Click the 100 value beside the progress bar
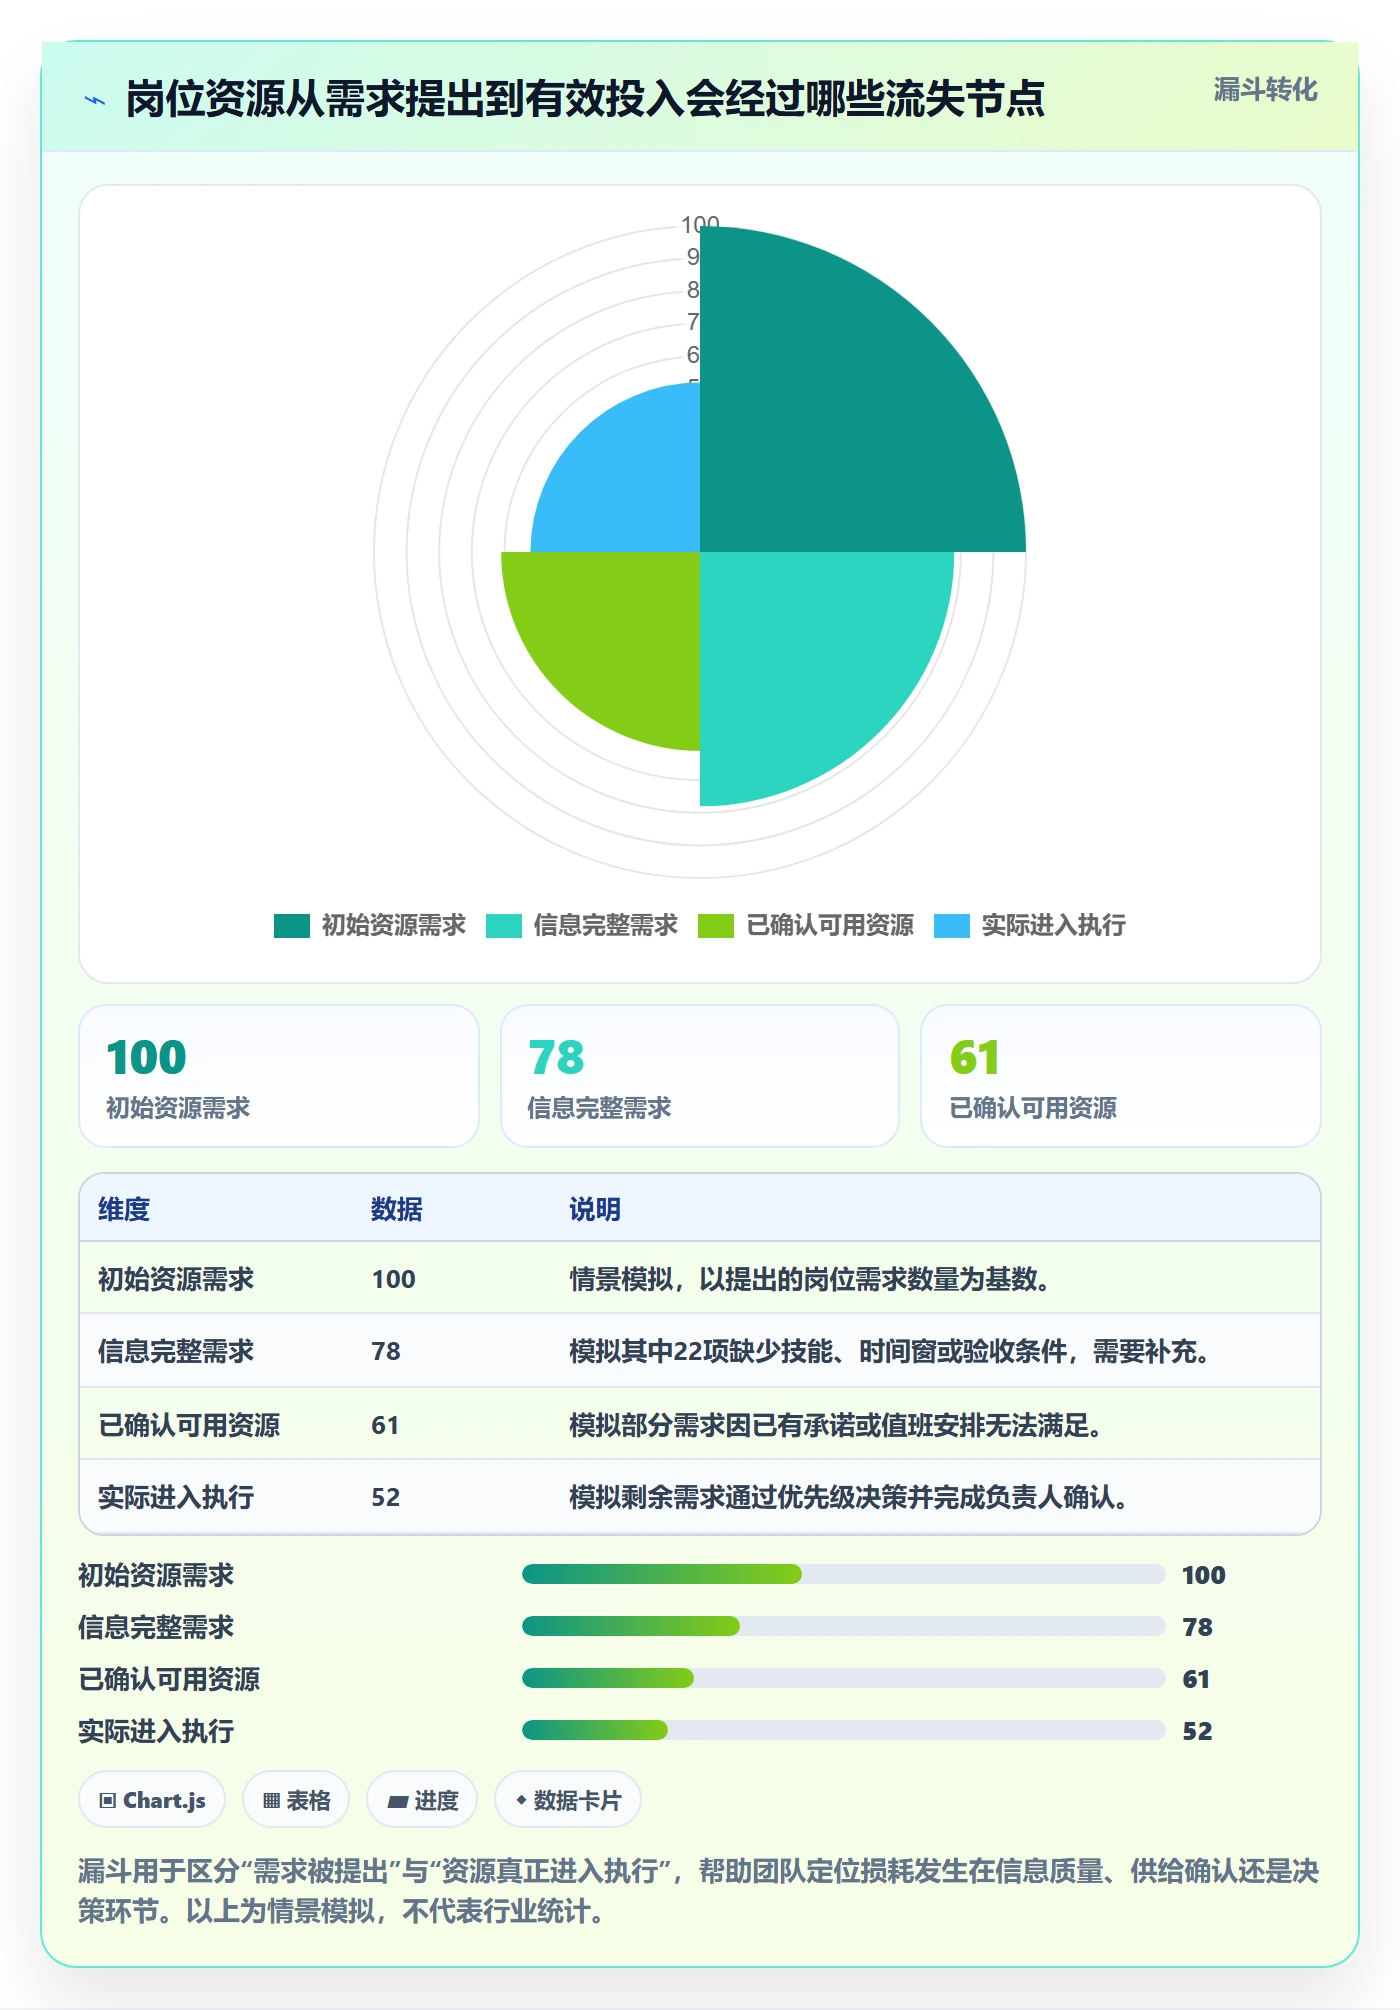This screenshot has width=1400, height=2010. point(1204,1575)
